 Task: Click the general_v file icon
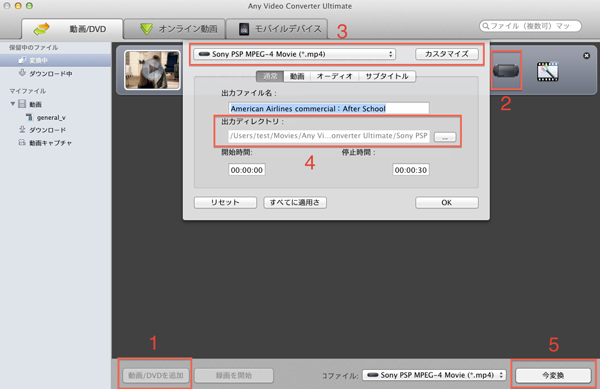29,117
